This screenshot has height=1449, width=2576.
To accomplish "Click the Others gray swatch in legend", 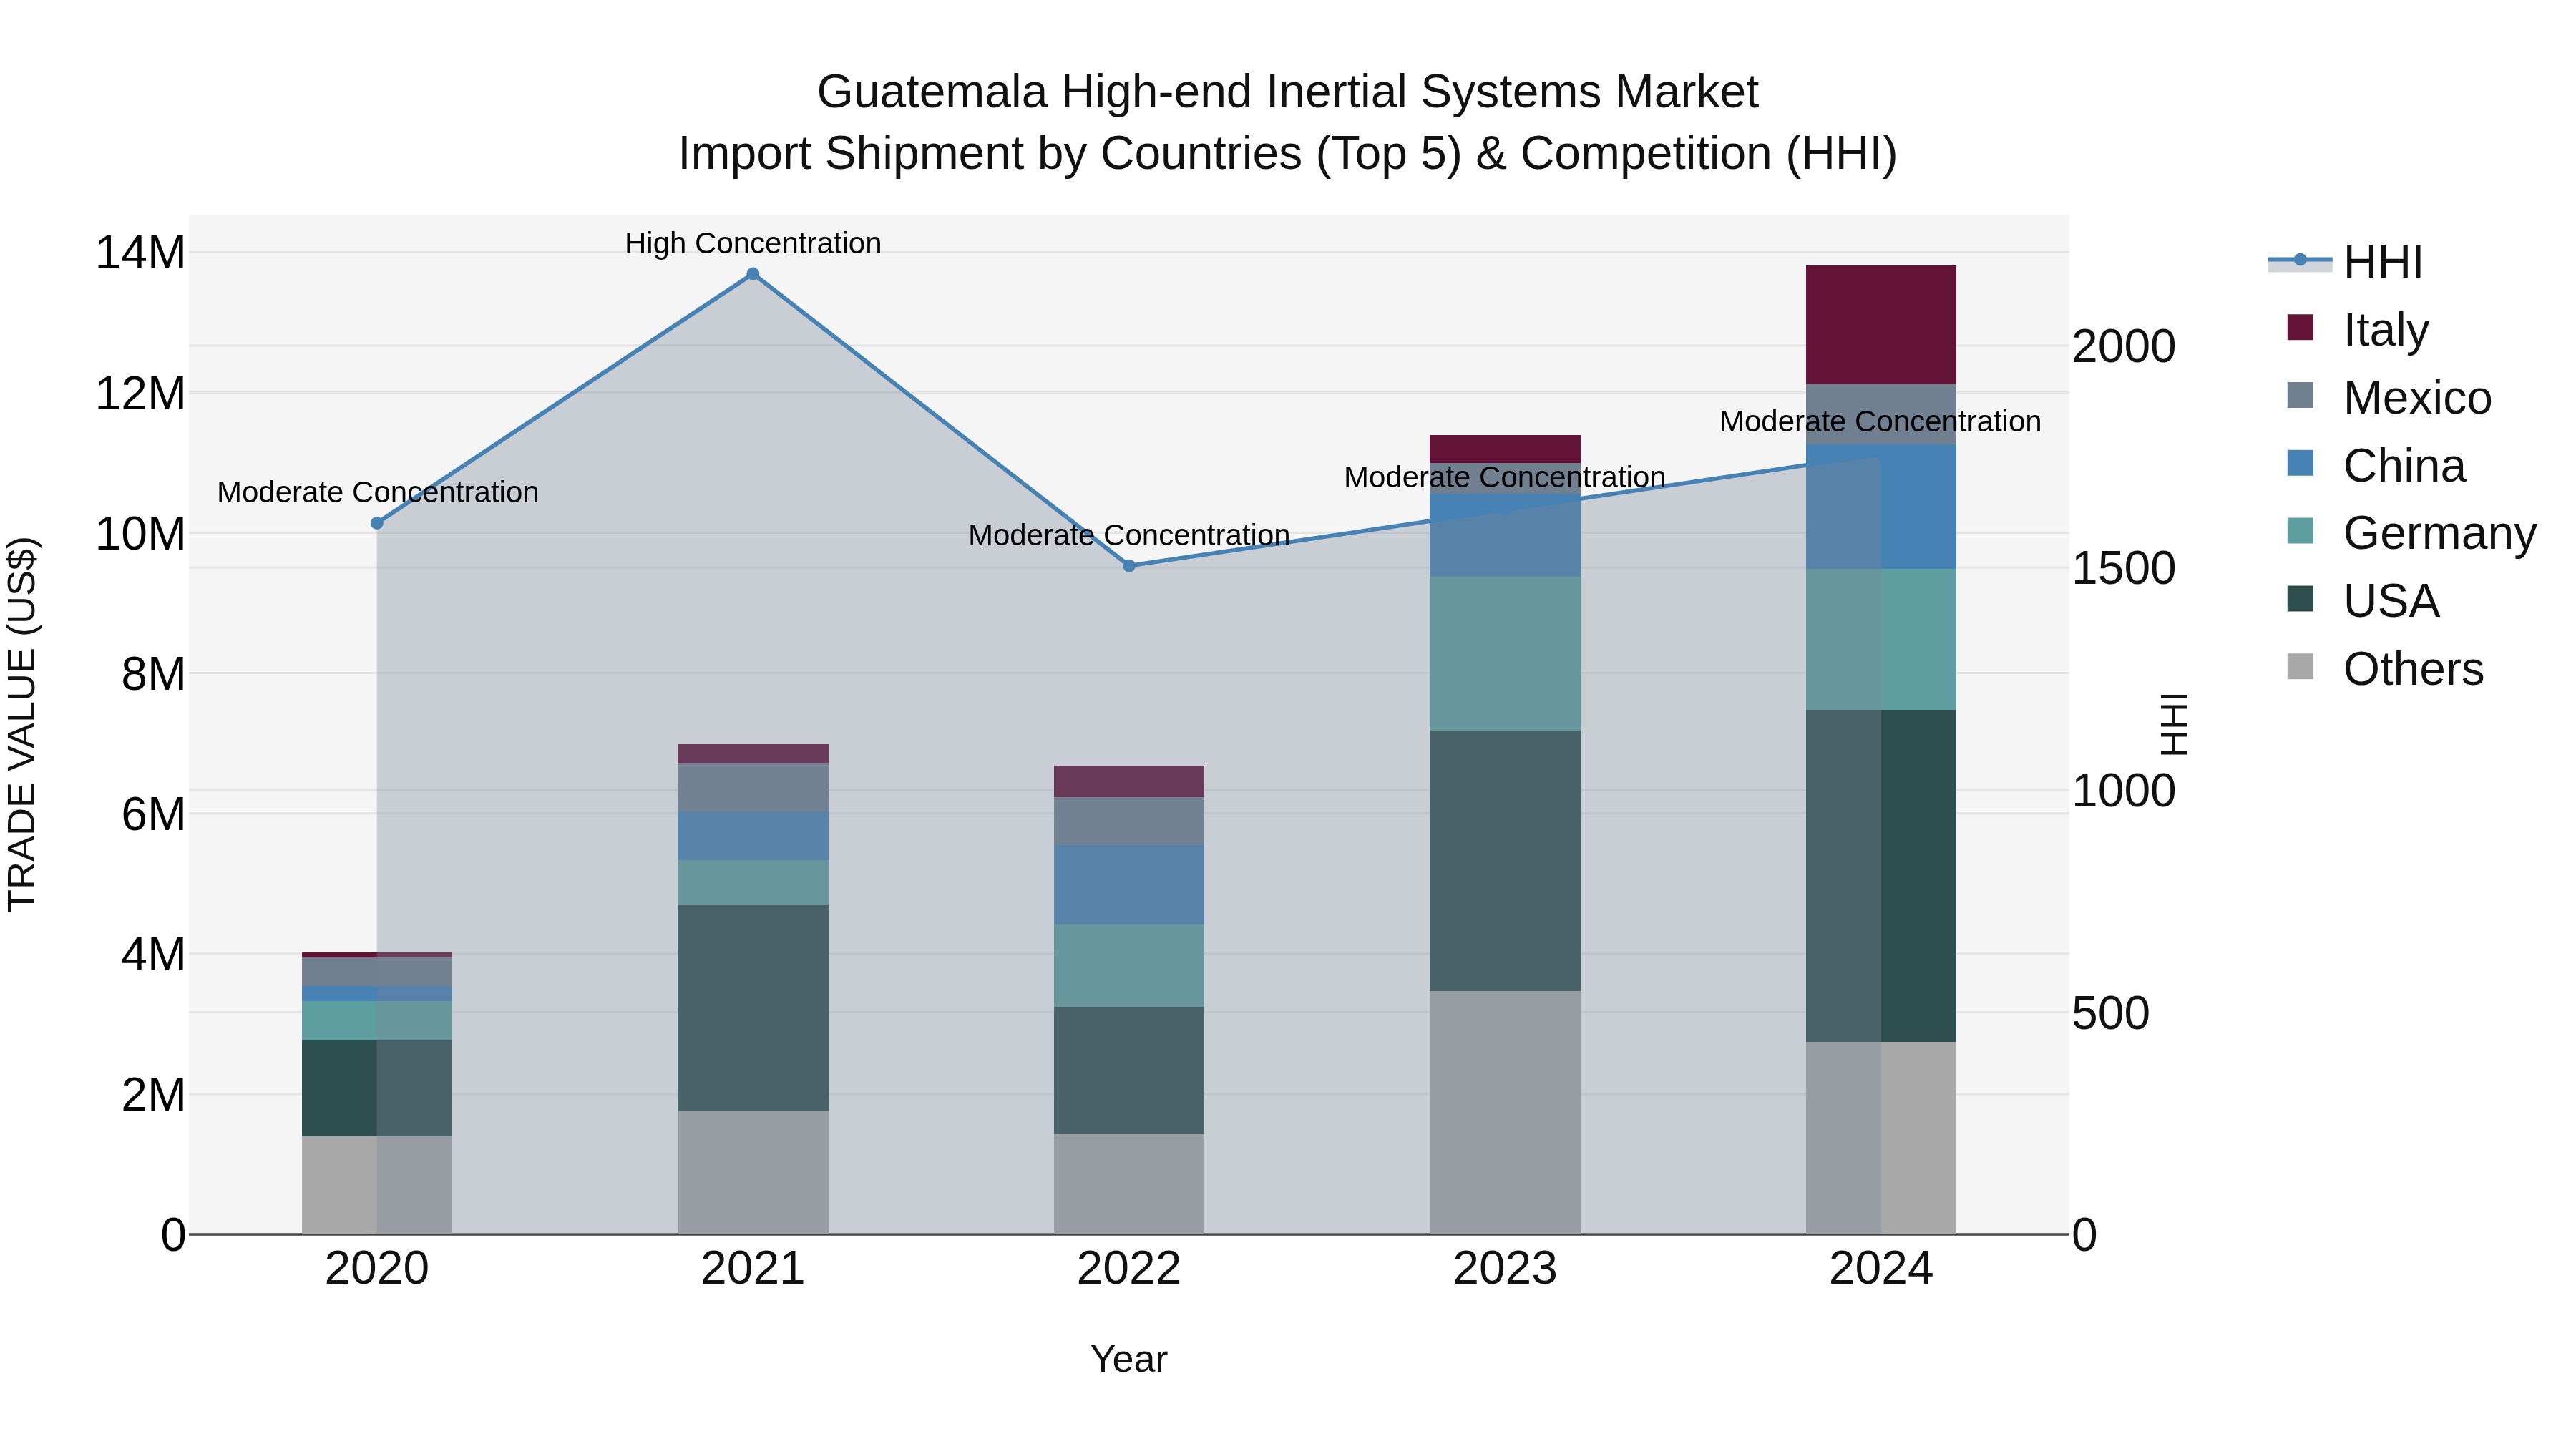I will (2300, 666).
